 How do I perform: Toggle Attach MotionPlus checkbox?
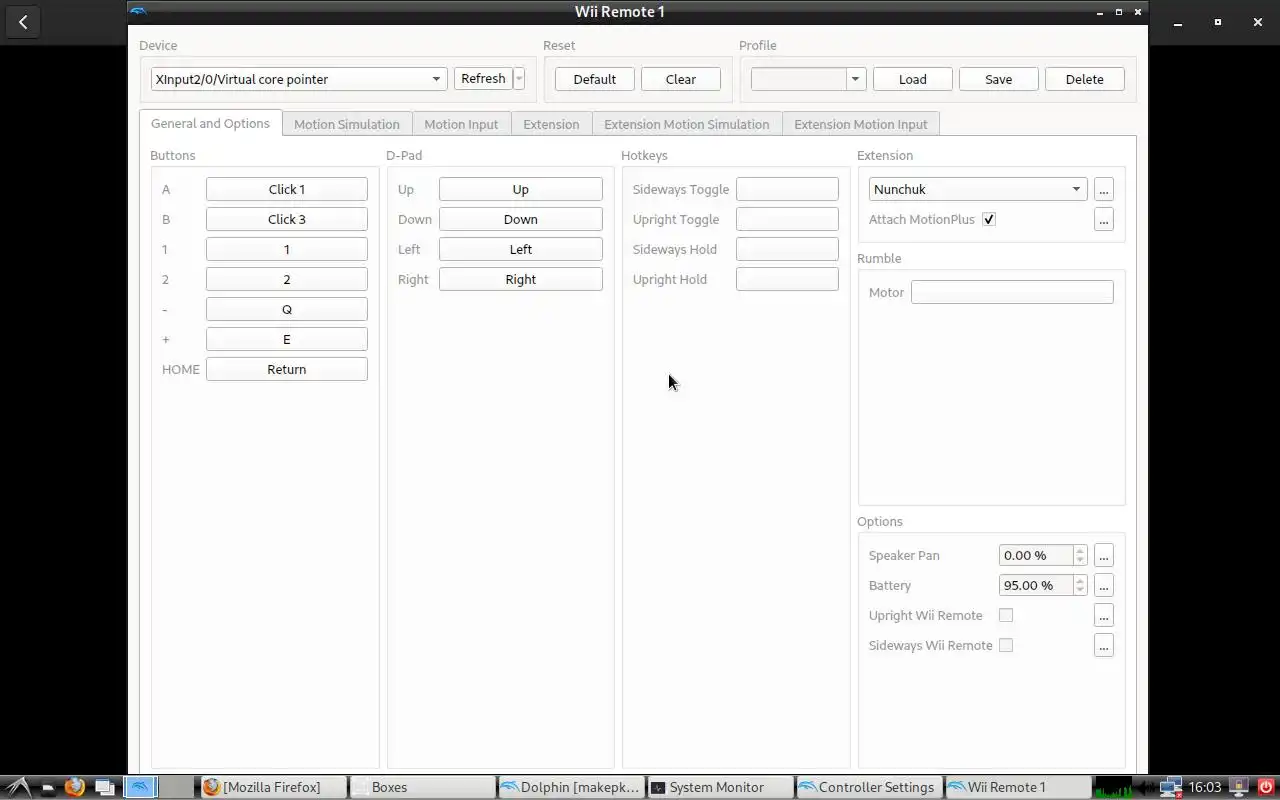point(989,219)
